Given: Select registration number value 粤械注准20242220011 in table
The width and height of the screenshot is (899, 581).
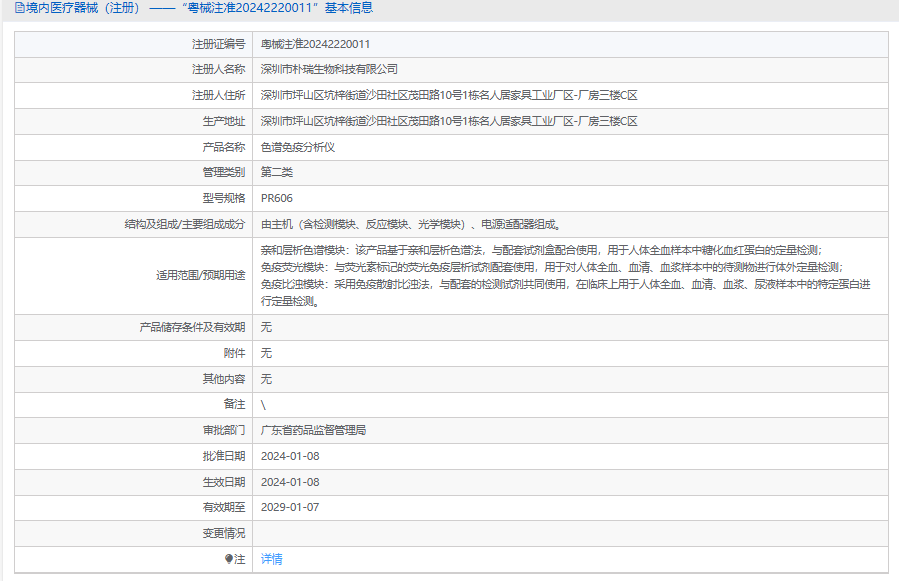Looking at the screenshot, I should pos(315,44).
